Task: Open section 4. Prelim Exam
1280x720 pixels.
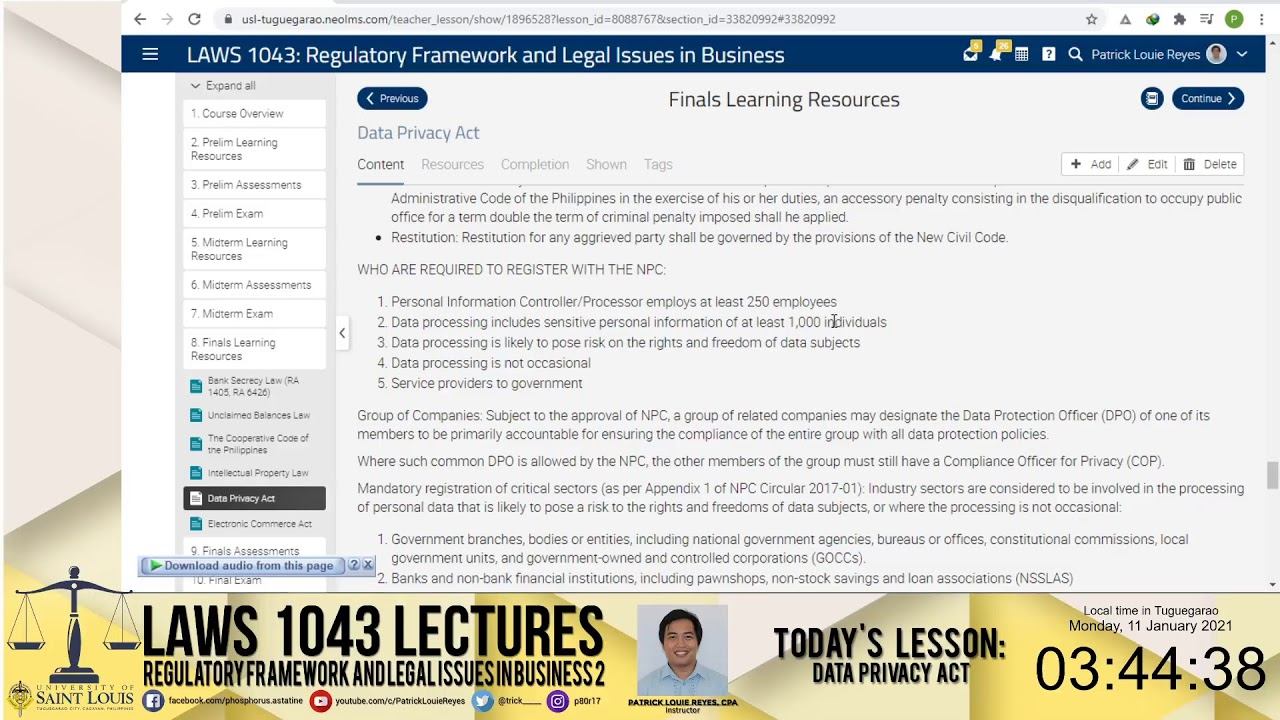Action: 254,213
